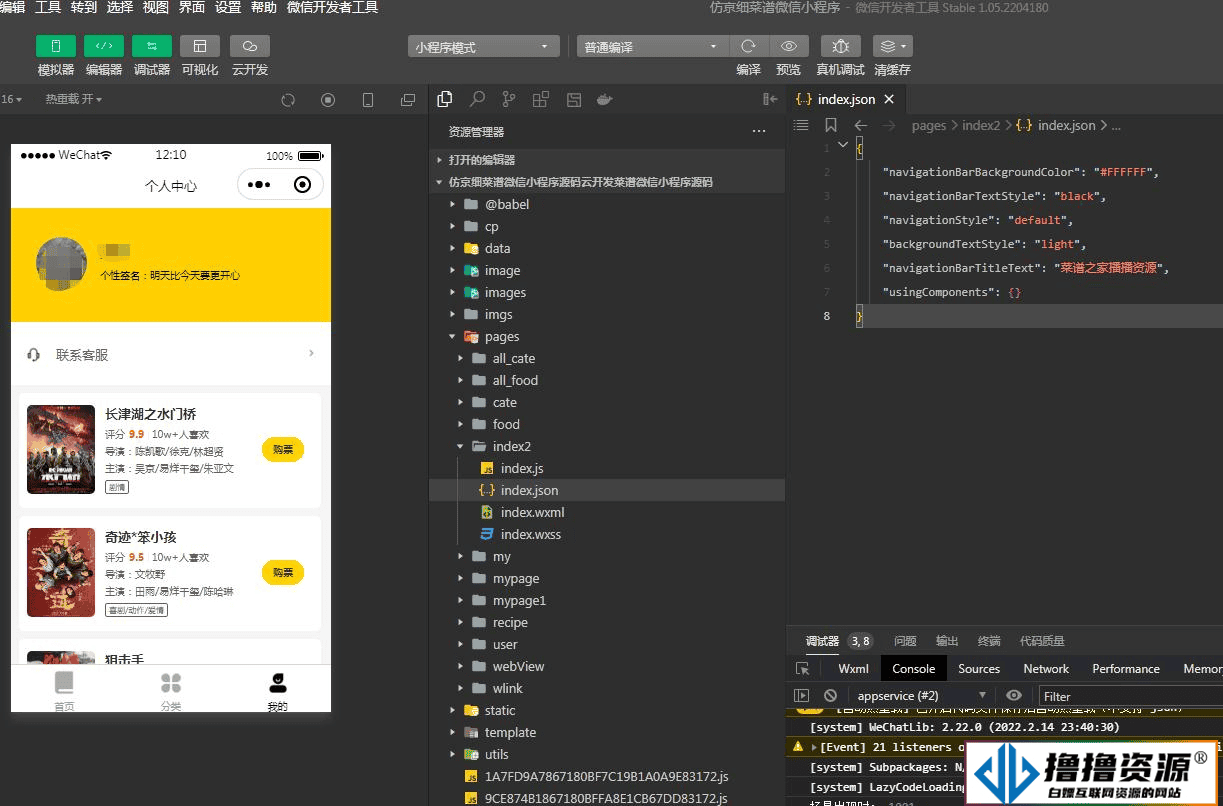
Task: Toggle the 编辑器 editor panel button
Action: 104,46
